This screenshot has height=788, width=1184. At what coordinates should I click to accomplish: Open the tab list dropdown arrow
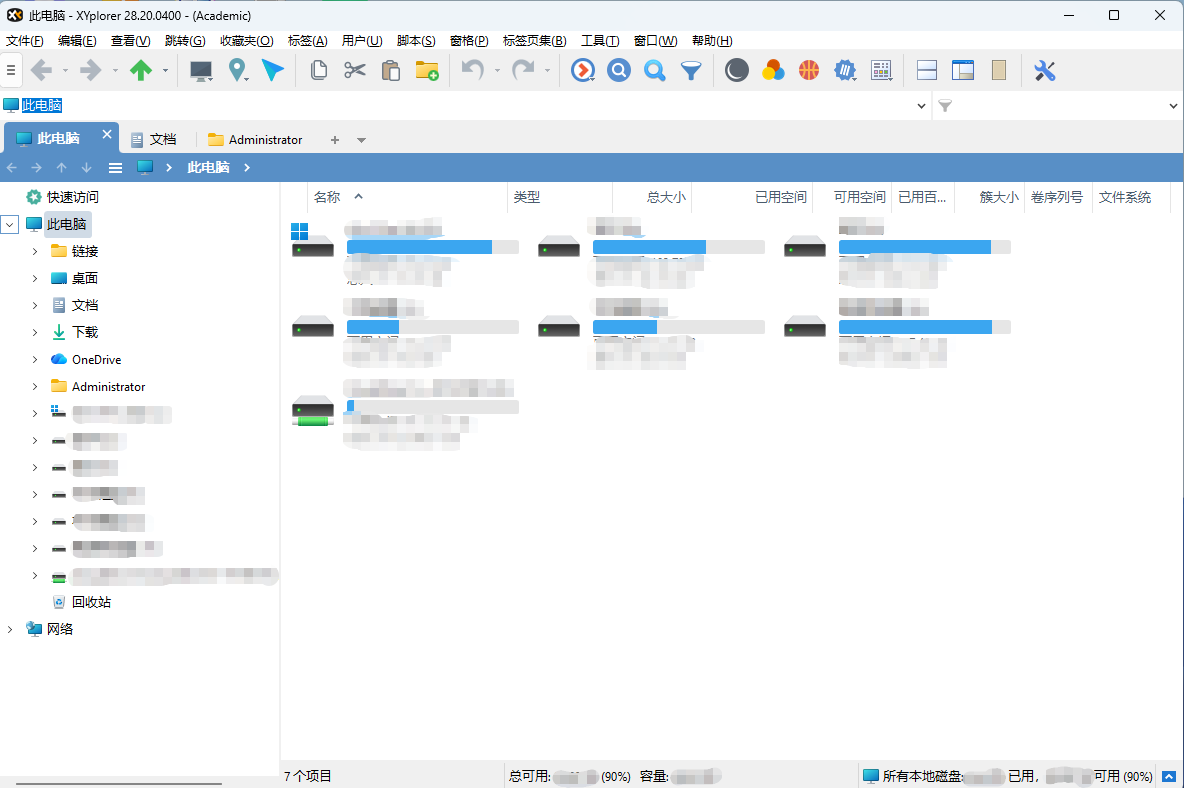pyautogui.click(x=362, y=140)
